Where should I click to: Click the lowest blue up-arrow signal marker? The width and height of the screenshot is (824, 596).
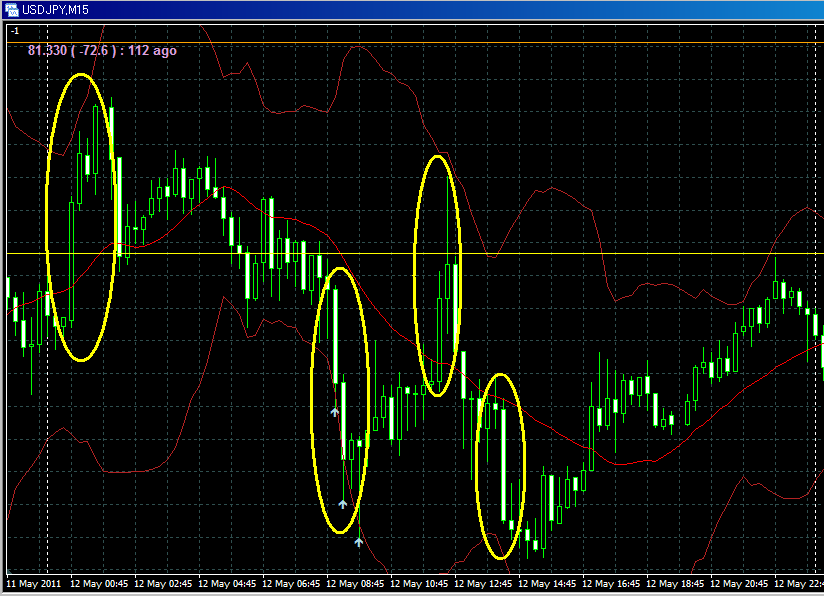[x=359, y=542]
